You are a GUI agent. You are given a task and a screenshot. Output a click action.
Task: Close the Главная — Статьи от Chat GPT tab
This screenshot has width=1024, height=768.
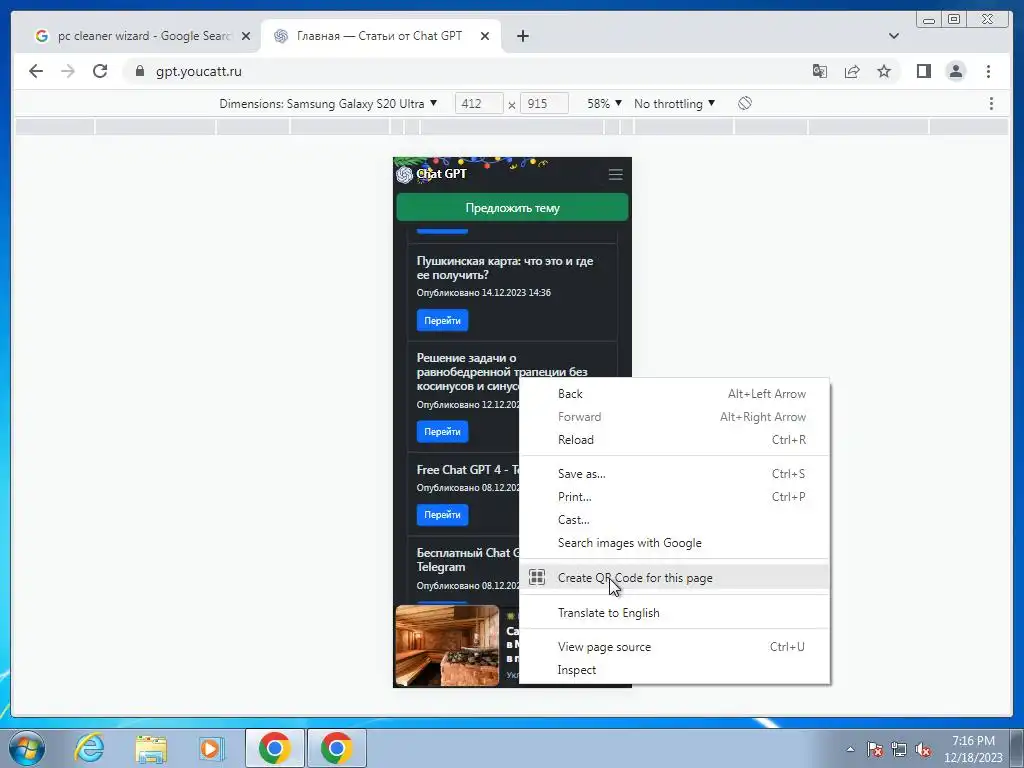pos(485,37)
